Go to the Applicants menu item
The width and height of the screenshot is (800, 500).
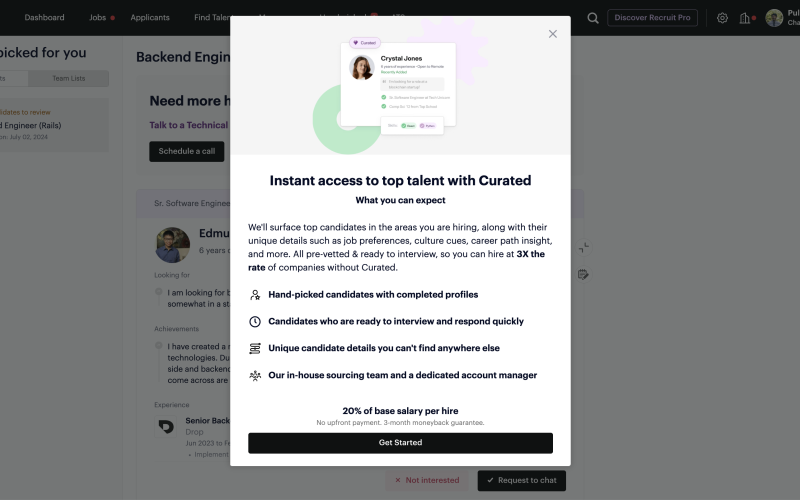point(150,17)
